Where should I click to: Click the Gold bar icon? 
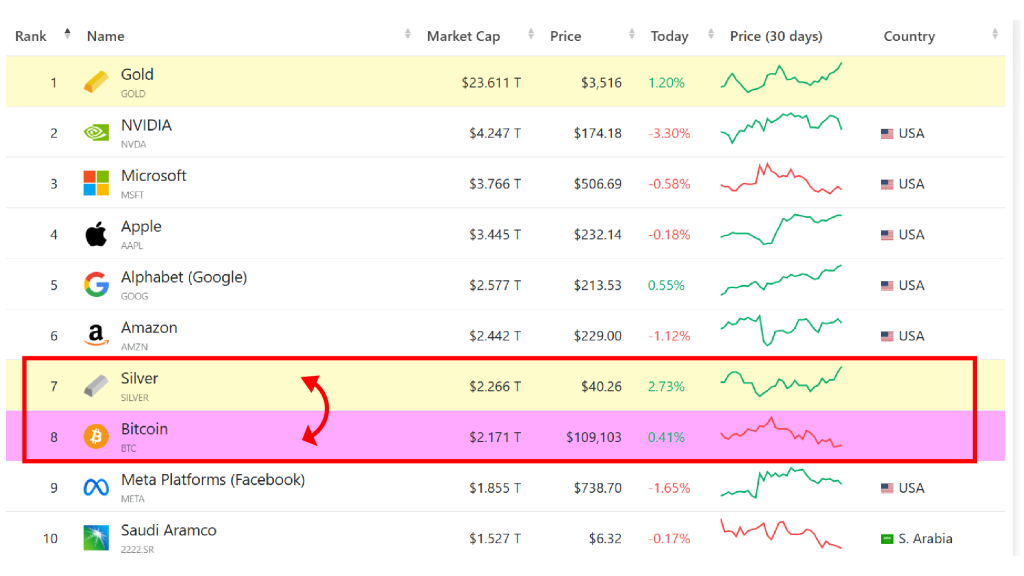coord(96,82)
